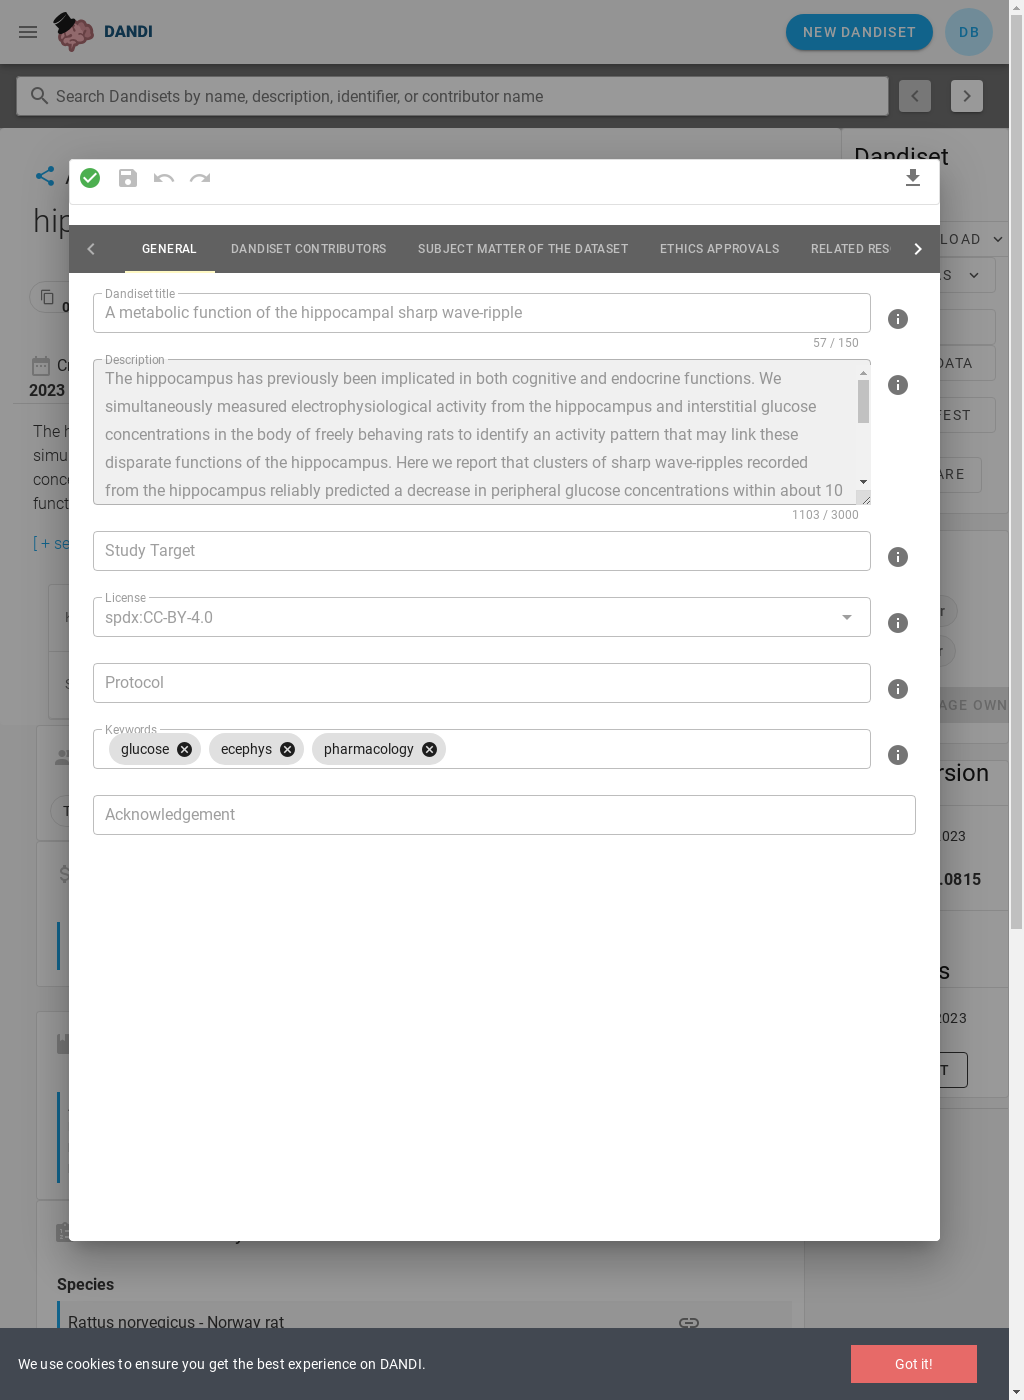Image resolution: width=1024 pixels, height=1400 pixels.
Task: Remove the ecephys keyword chip
Action: coord(287,749)
